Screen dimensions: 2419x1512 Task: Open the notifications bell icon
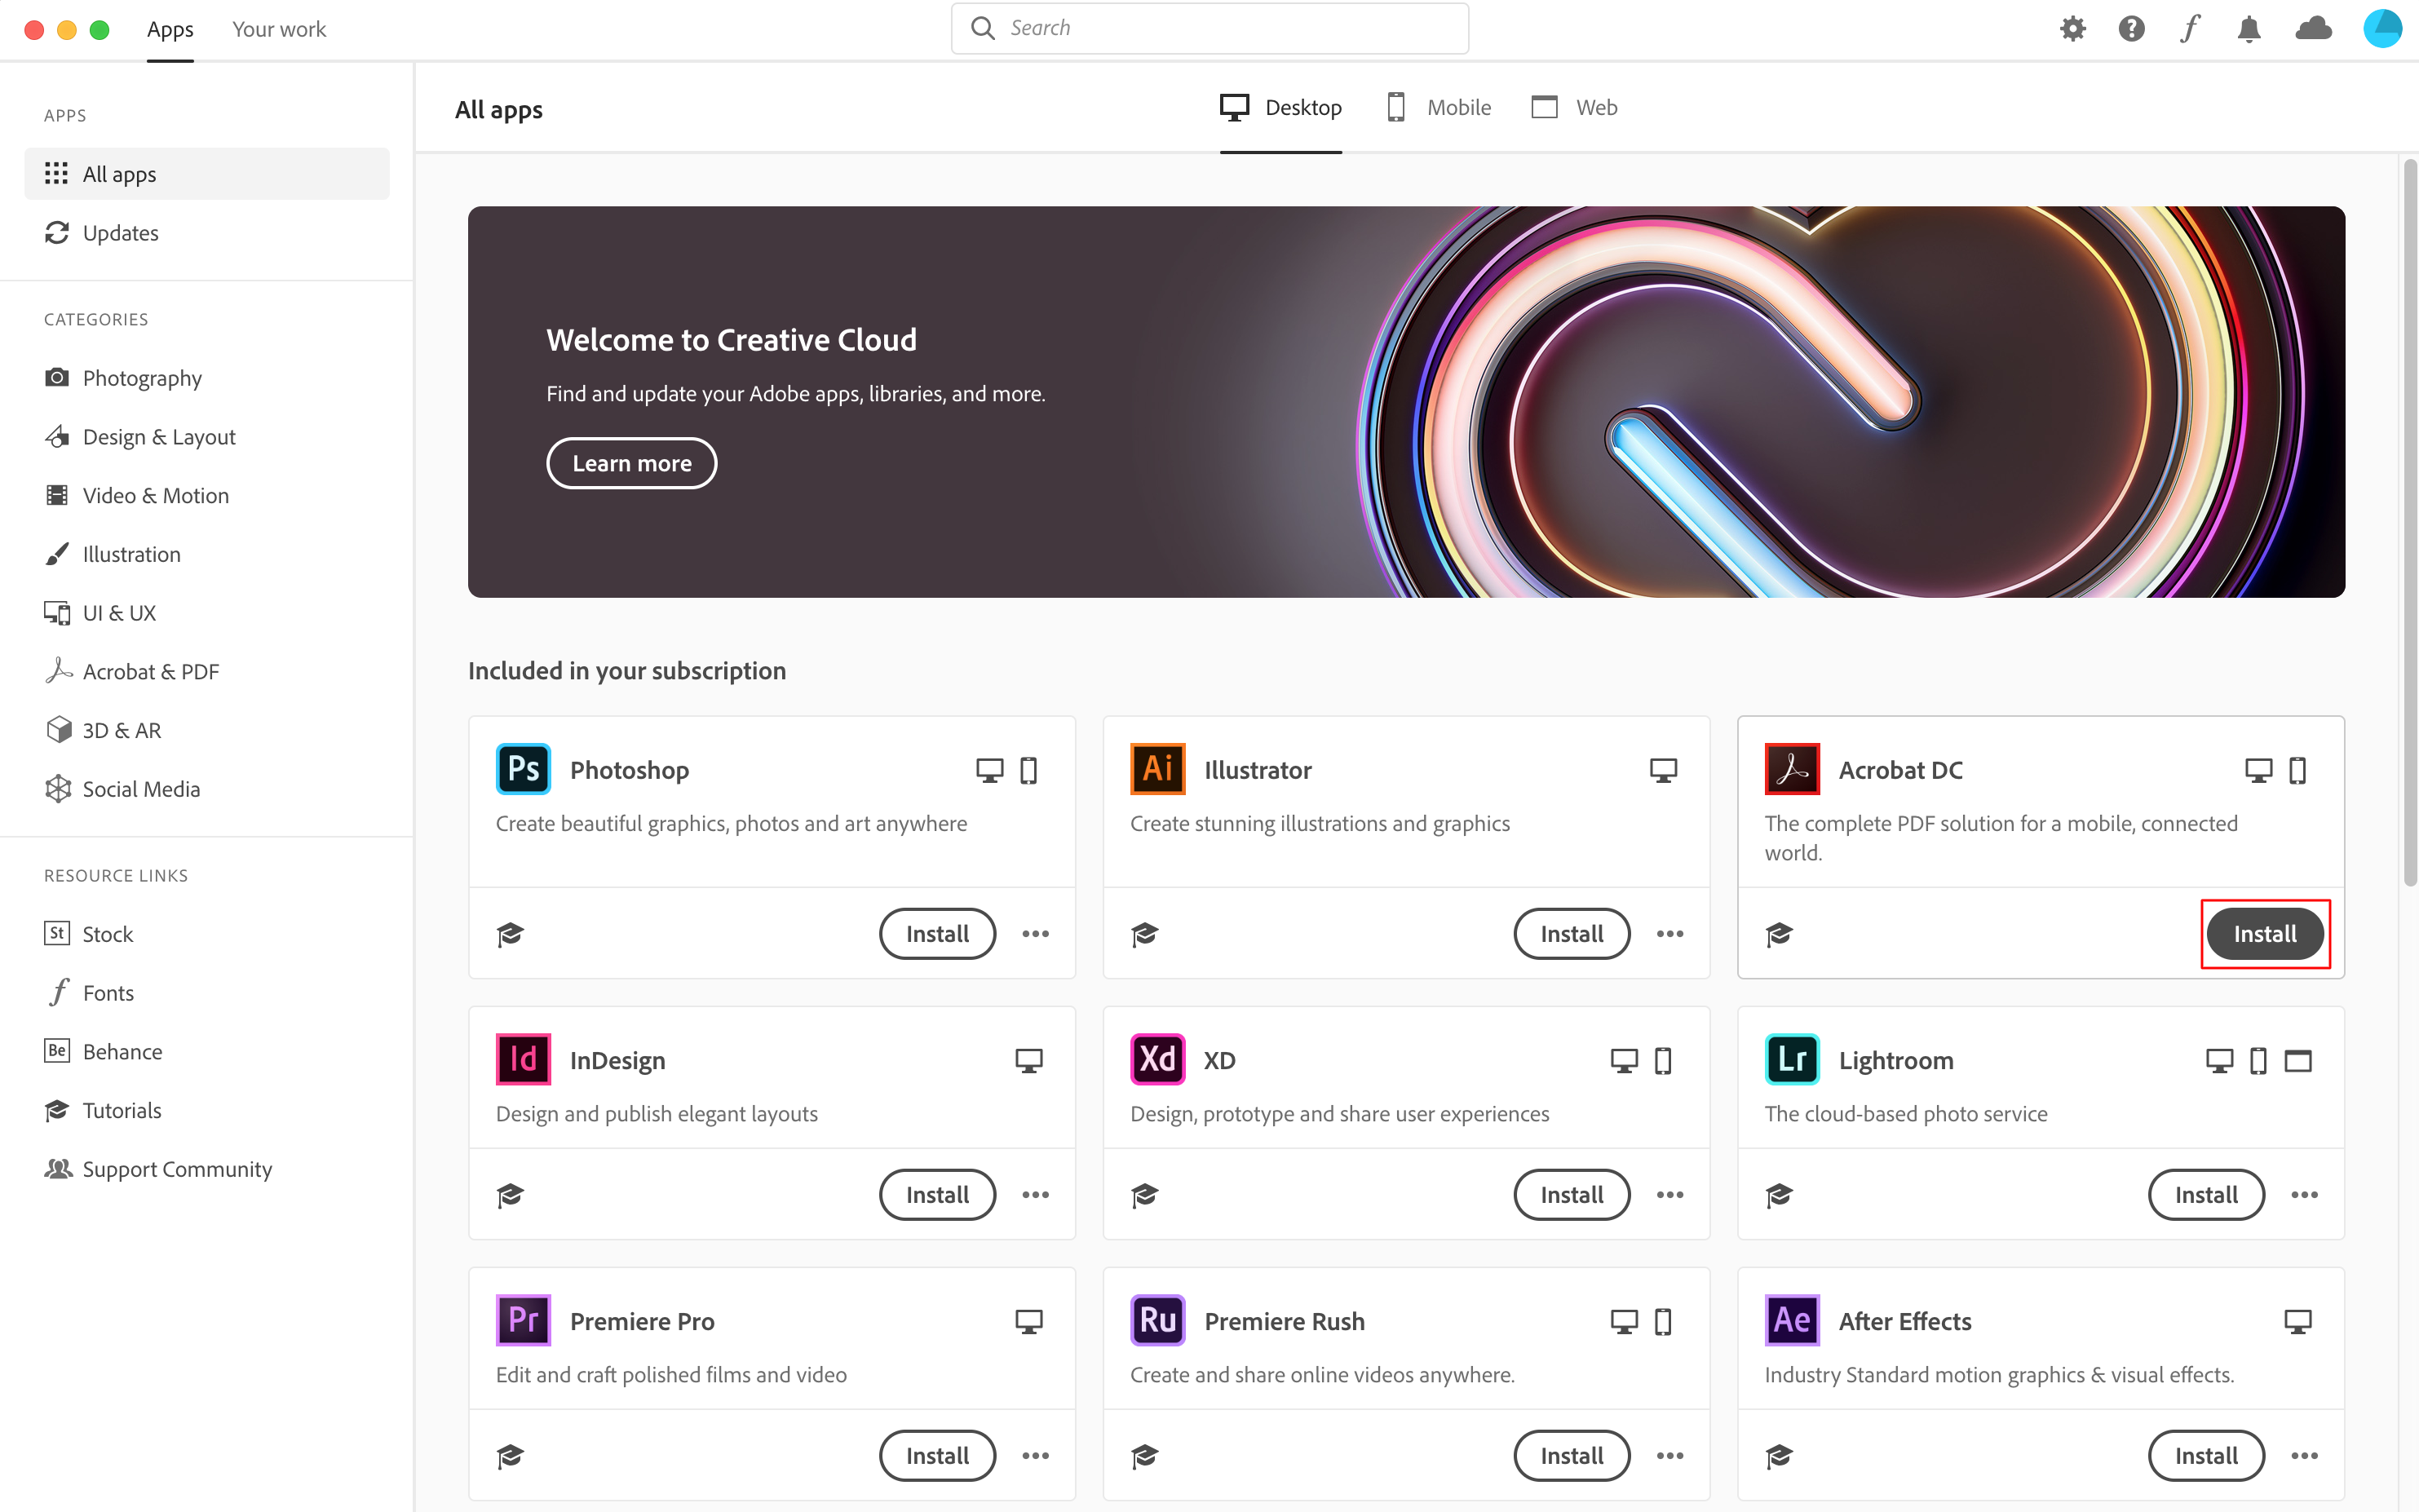pos(2249,29)
